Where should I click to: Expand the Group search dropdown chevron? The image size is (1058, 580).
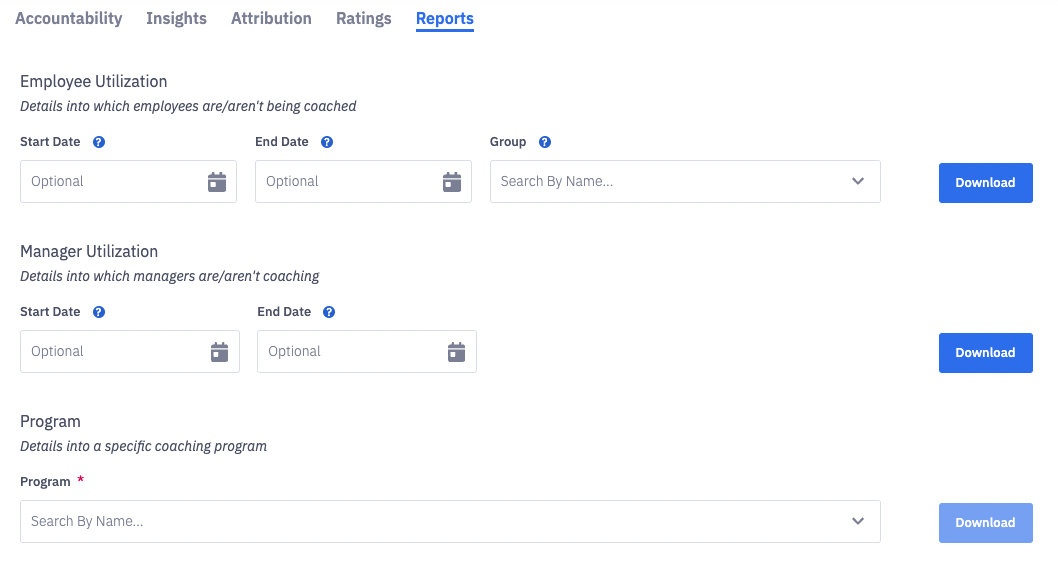coord(858,182)
